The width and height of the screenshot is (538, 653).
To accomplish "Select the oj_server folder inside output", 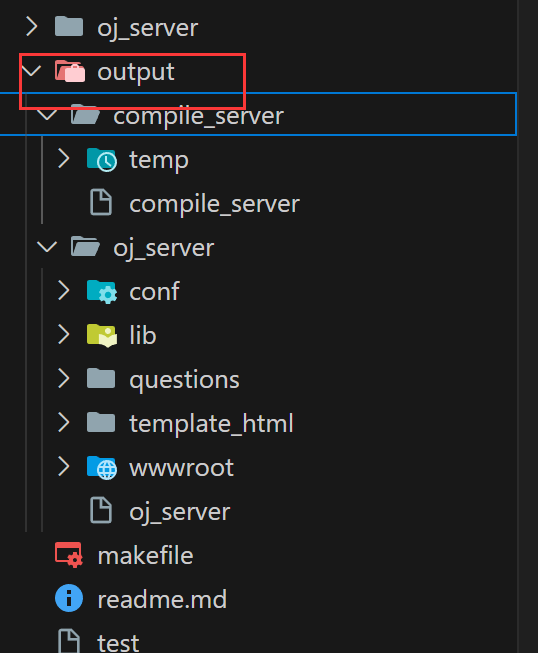I will click(x=164, y=249).
